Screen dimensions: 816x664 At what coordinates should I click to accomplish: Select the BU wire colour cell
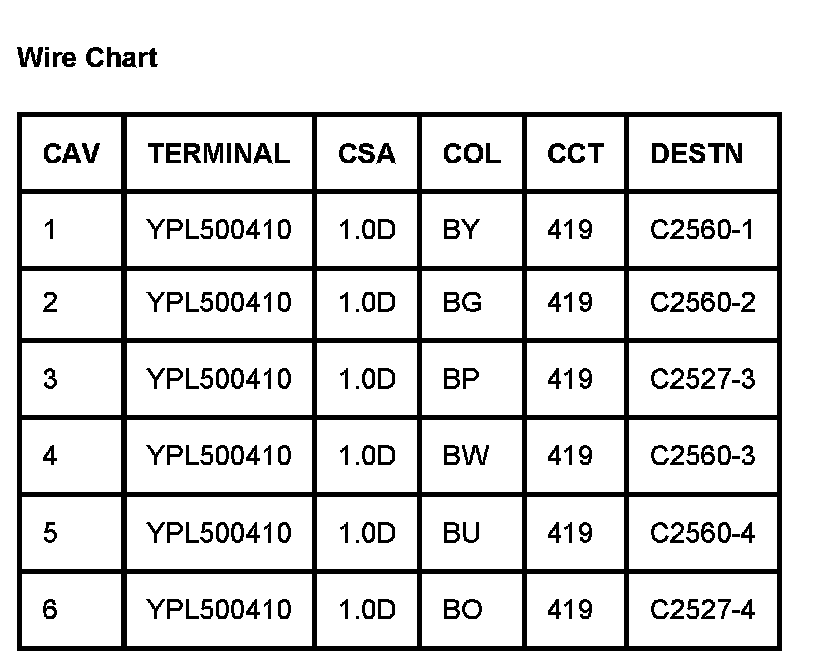(461, 532)
